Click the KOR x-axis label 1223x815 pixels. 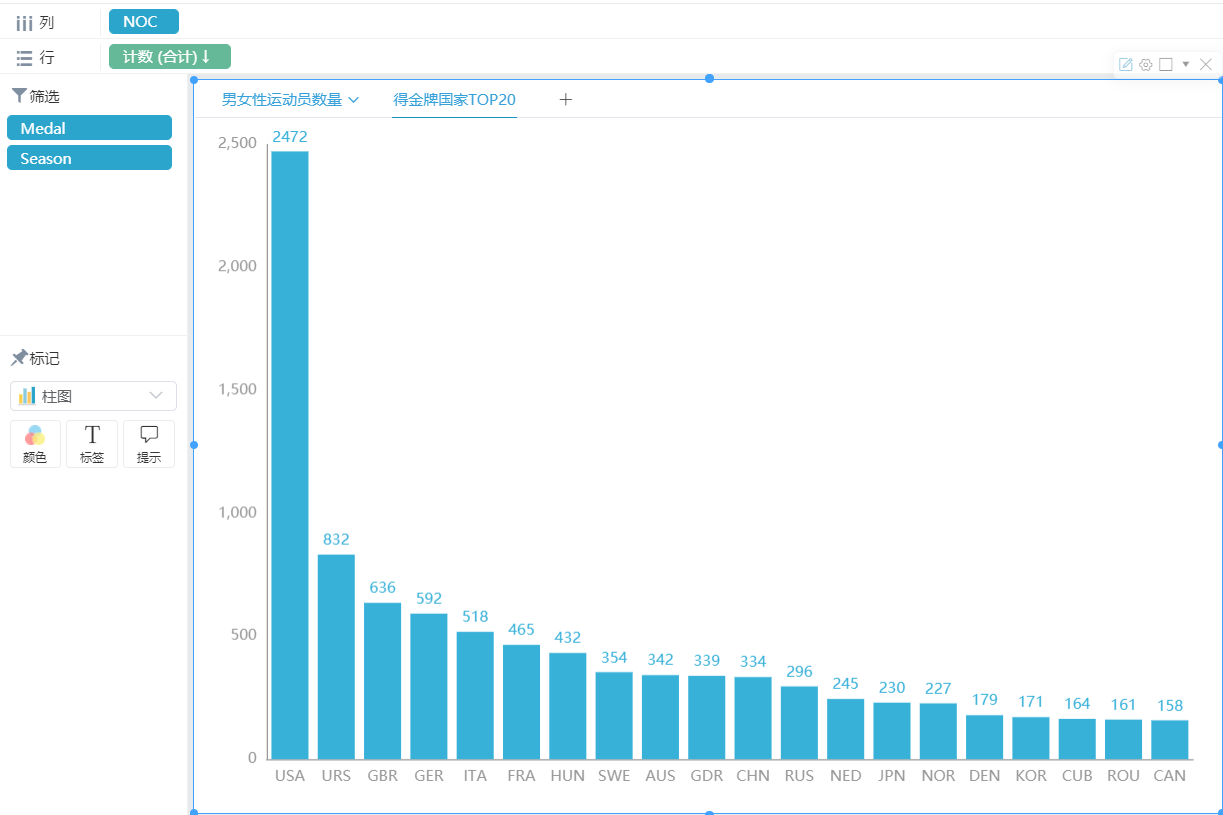[x=1031, y=776]
